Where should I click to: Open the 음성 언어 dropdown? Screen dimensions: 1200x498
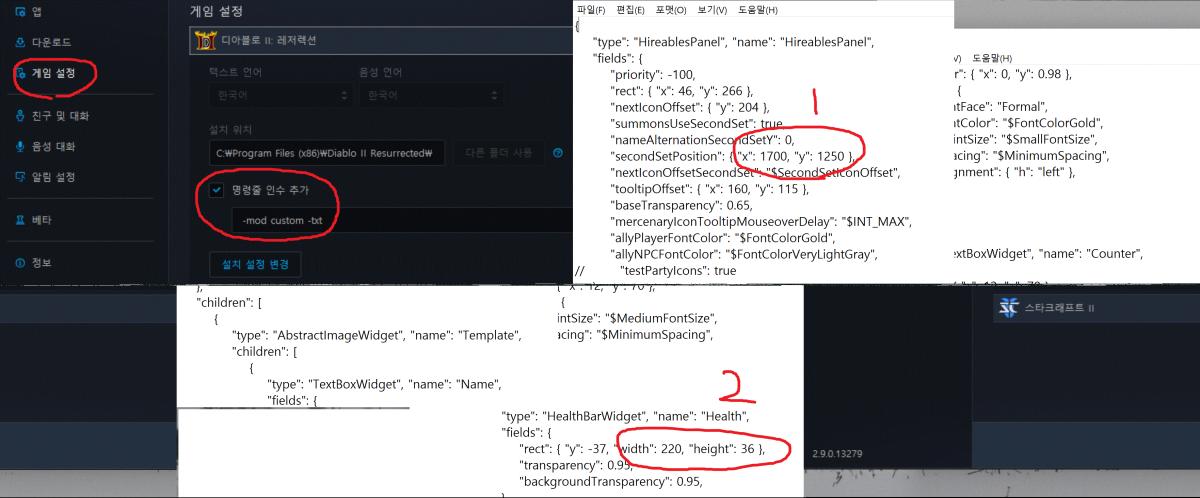[430, 96]
